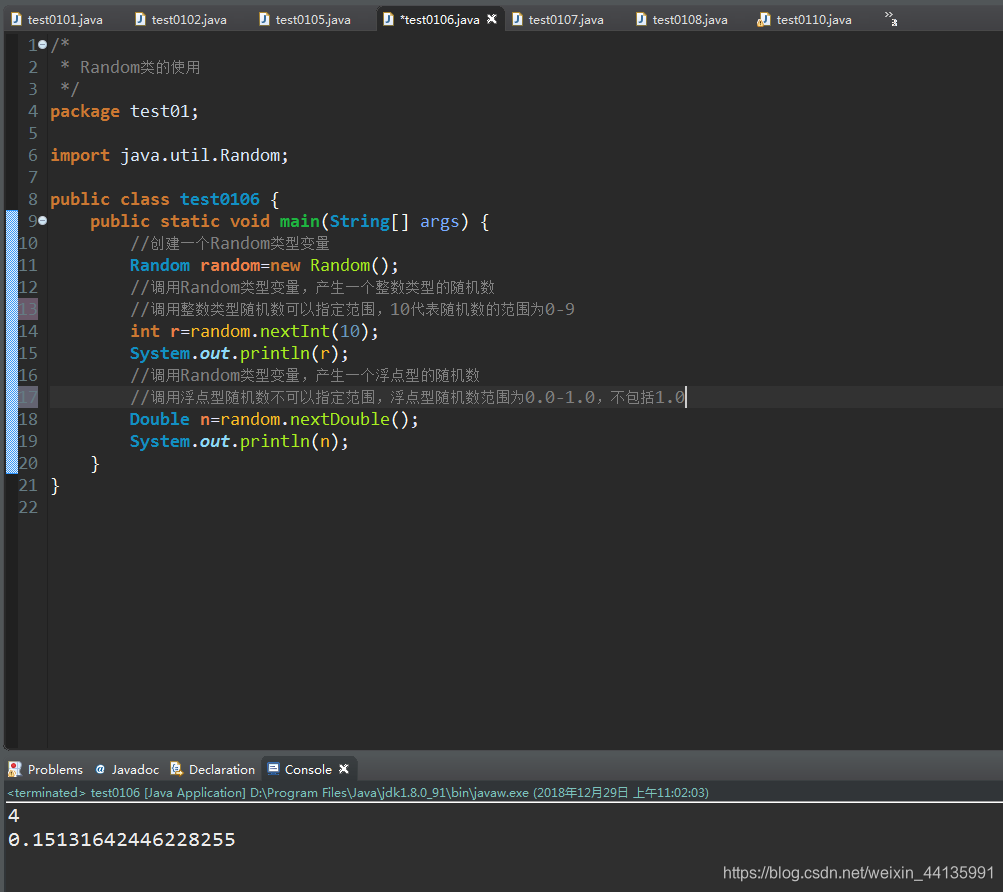The width and height of the screenshot is (1003, 892).
Task: Select the test0105.java editor tab
Action: pos(313,20)
